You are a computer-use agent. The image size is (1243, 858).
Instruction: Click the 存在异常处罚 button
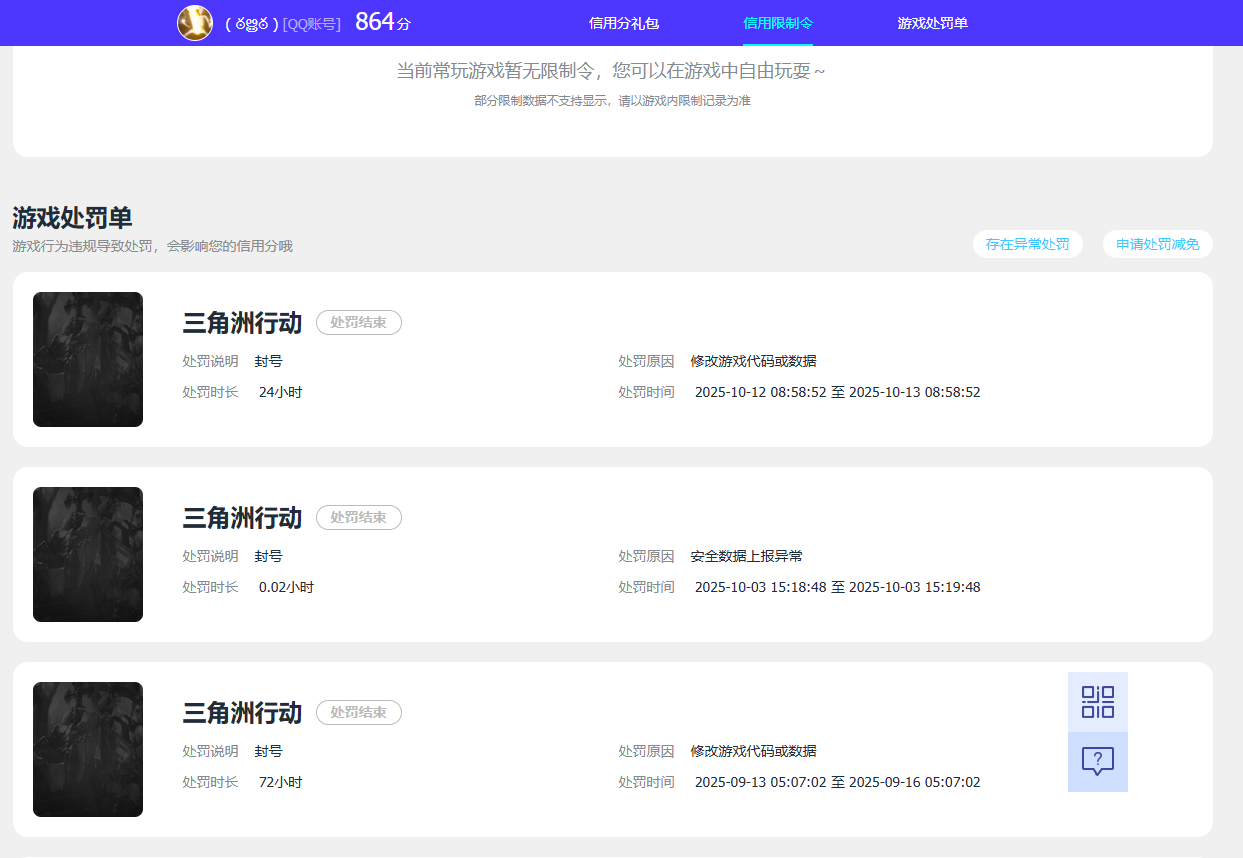click(x=1027, y=244)
